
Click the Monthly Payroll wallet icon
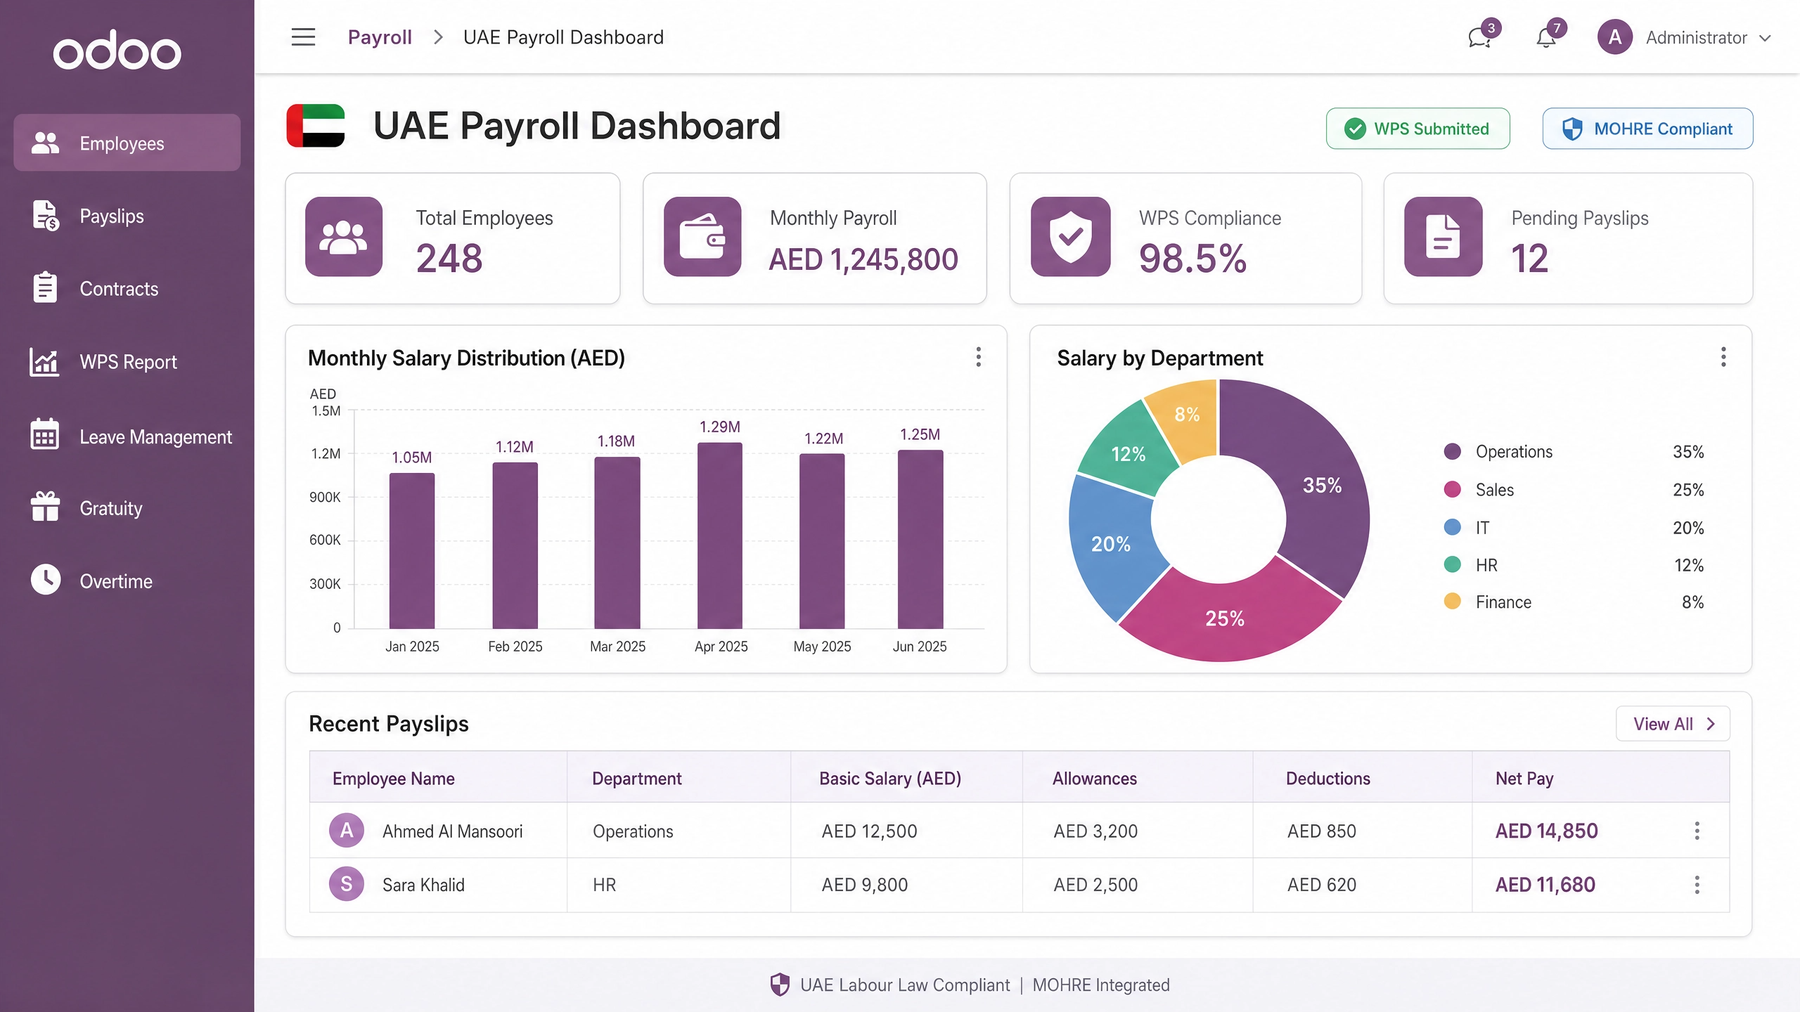click(702, 237)
